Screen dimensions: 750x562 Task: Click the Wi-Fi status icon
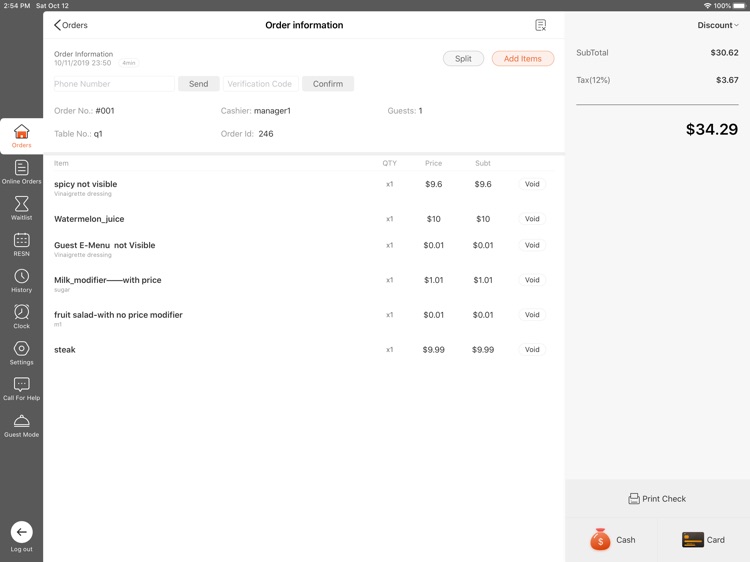click(707, 6)
